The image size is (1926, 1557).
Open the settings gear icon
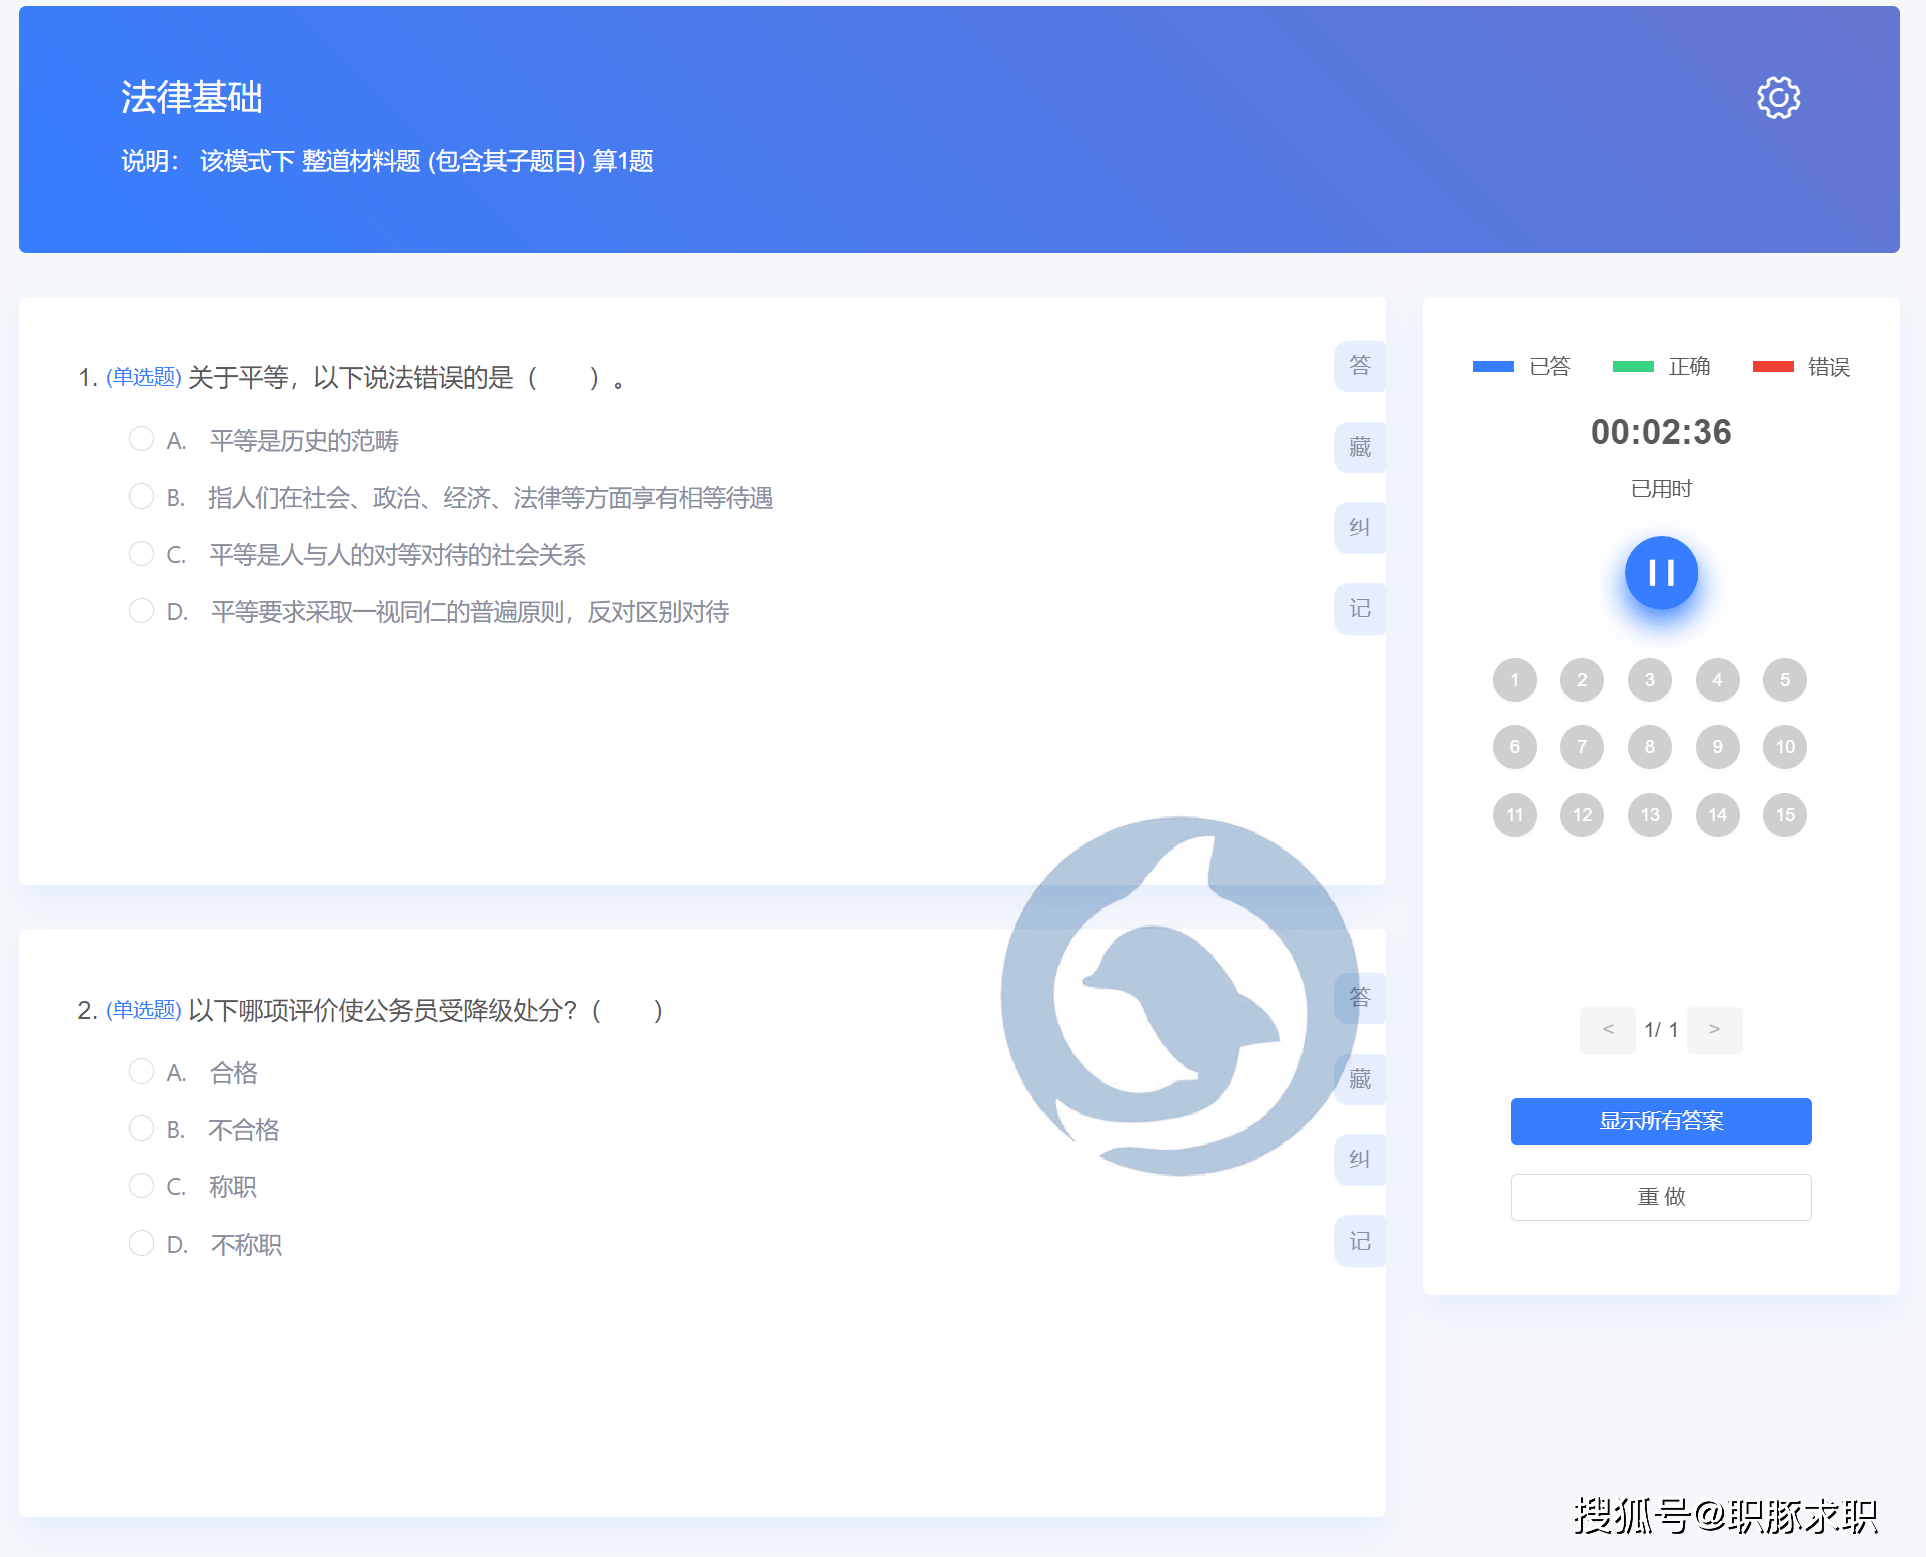1778,98
